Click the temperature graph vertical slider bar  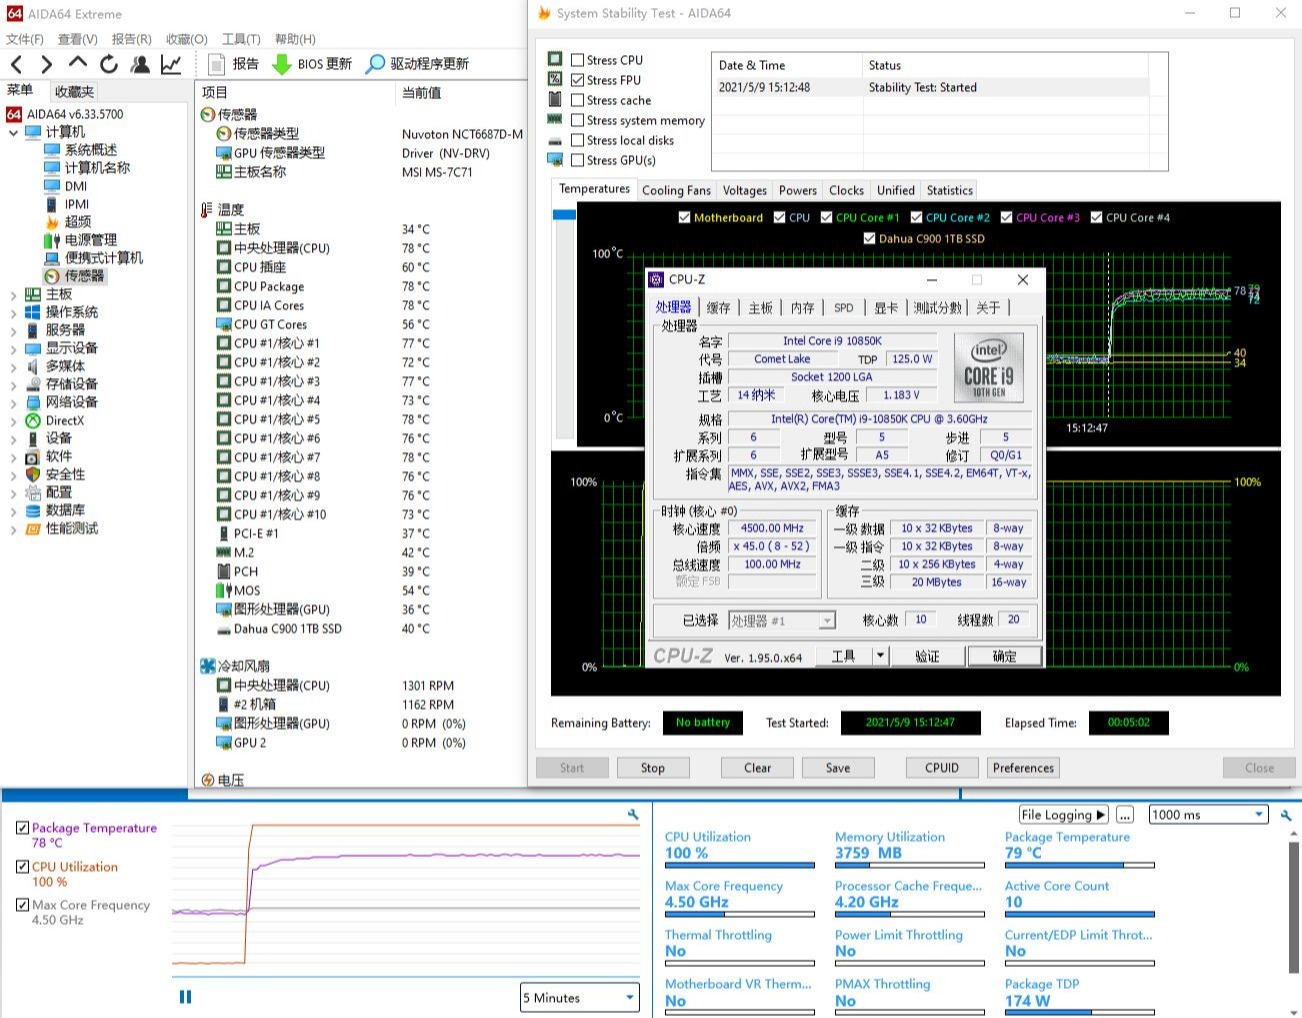(564, 215)
